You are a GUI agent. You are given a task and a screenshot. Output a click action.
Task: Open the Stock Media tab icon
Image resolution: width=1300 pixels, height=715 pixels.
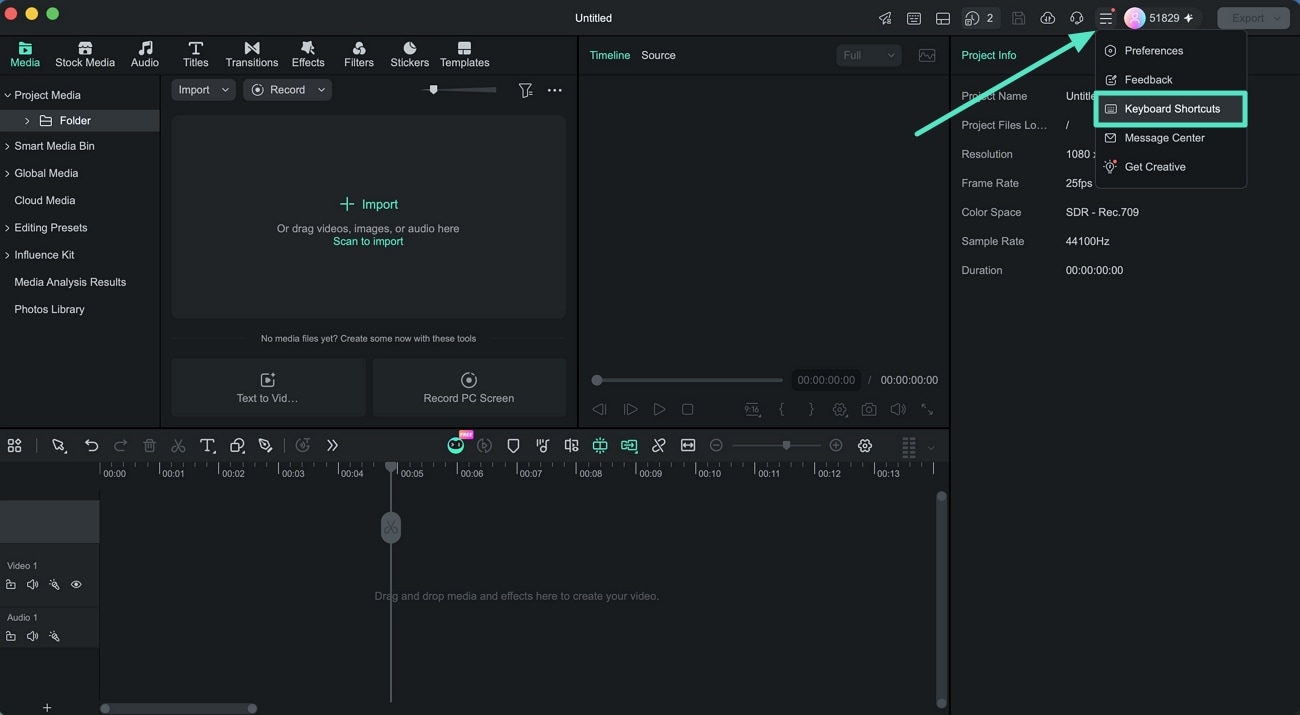click(x=85, y=48)
